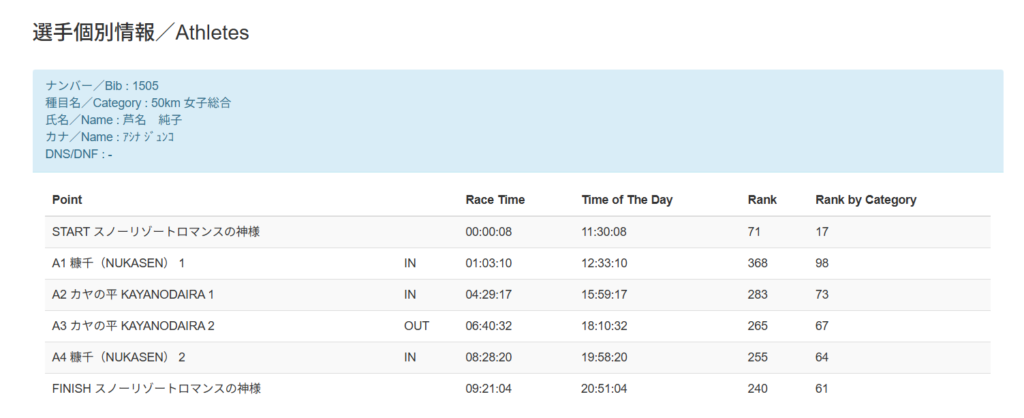
Task: Click the Rank column header
Action: coord(762,200)
